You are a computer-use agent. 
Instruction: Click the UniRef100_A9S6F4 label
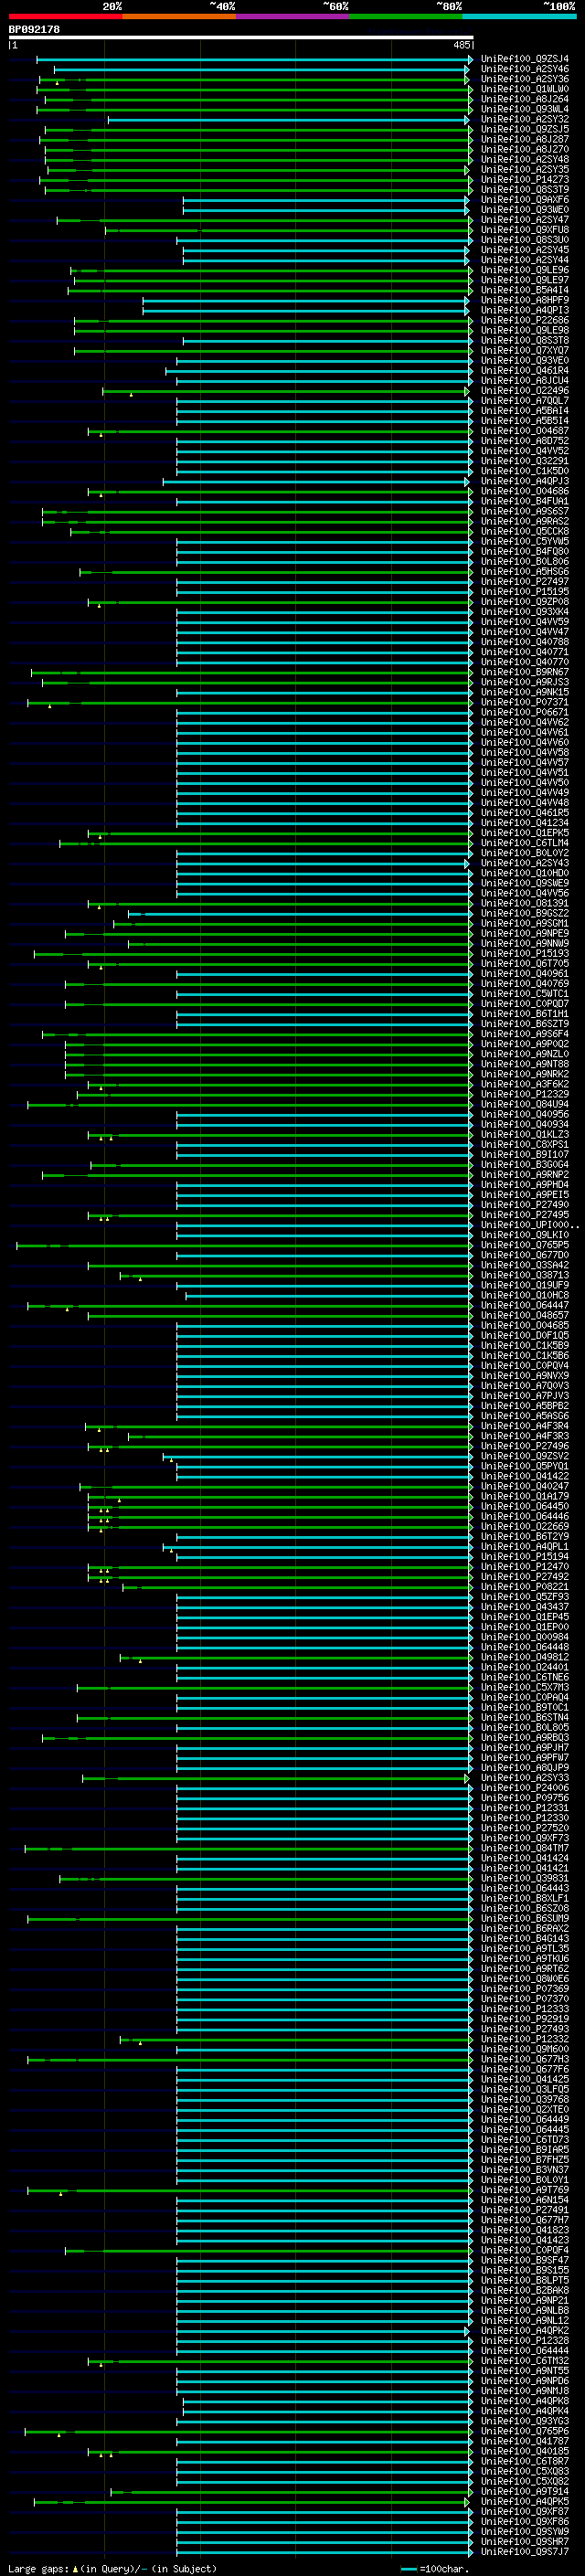tap(525, 1034)
